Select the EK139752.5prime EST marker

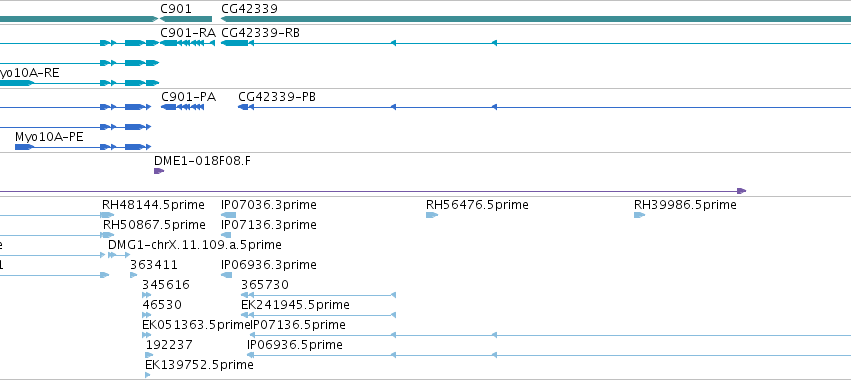(148, 375)
